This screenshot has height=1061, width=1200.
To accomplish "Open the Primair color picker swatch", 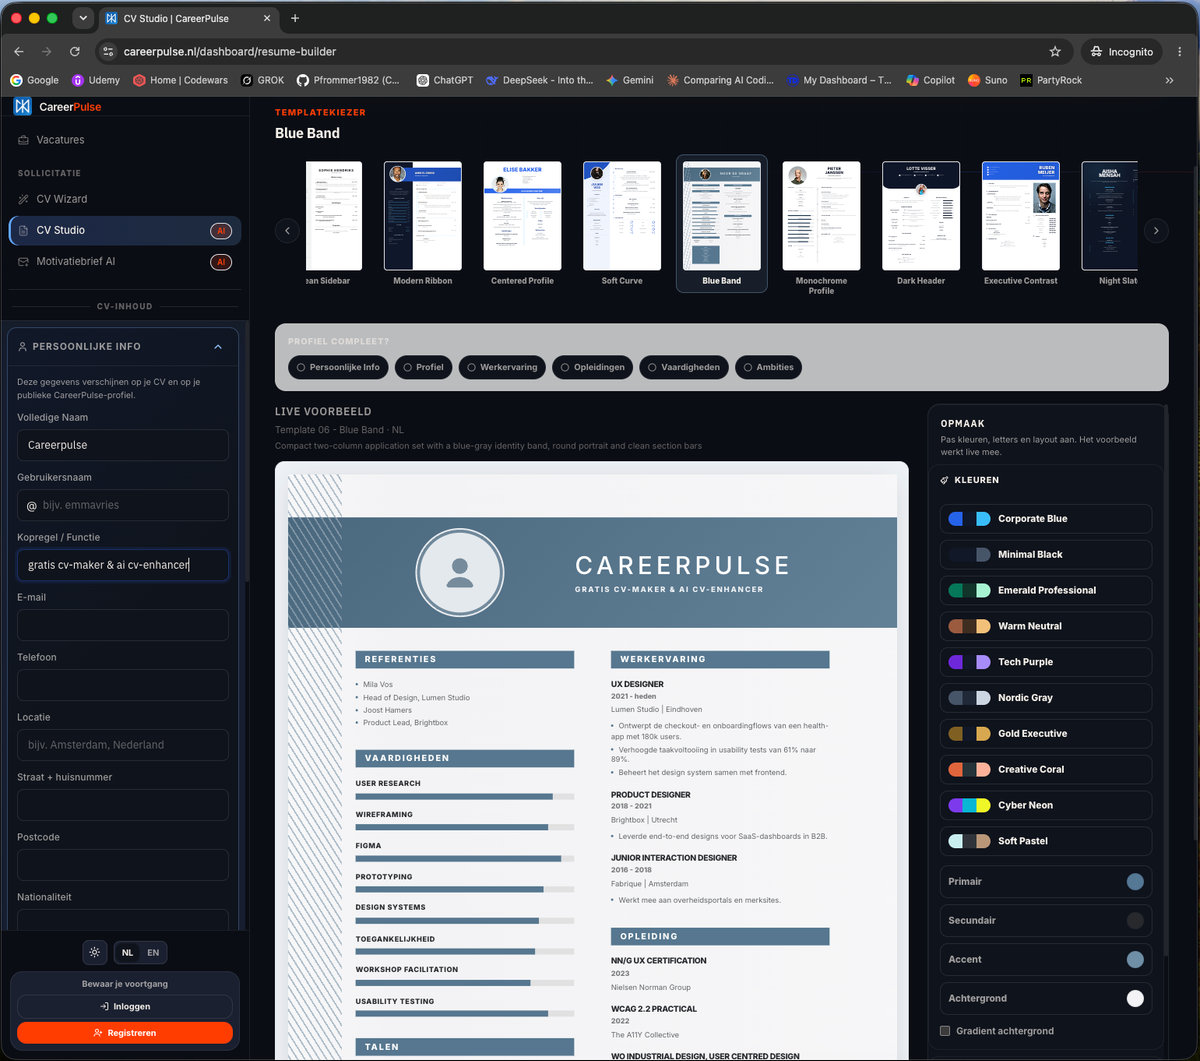I will (1135, 882).
